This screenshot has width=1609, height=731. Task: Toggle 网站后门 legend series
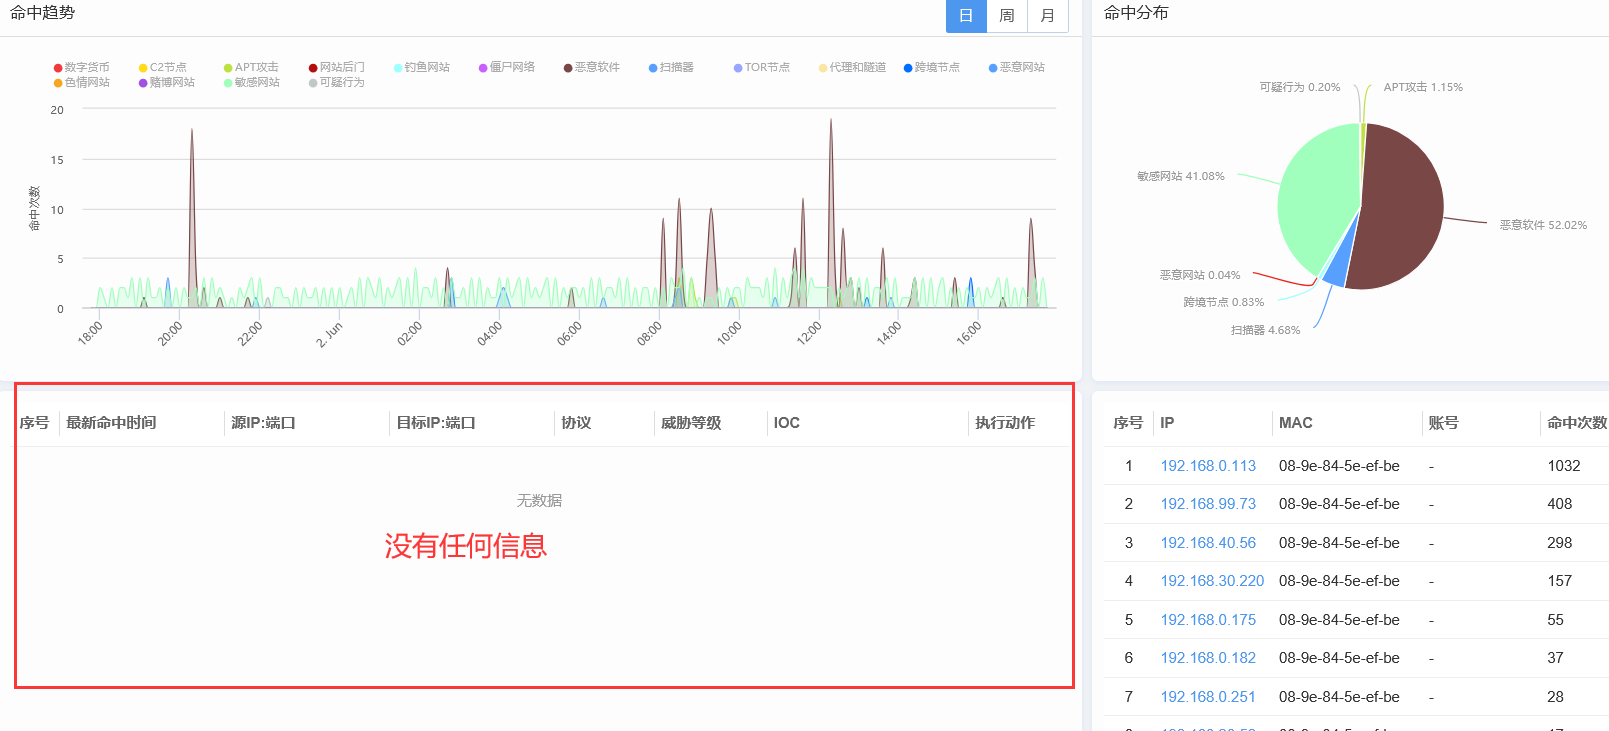pyautogui.click(x=337, y=67)
